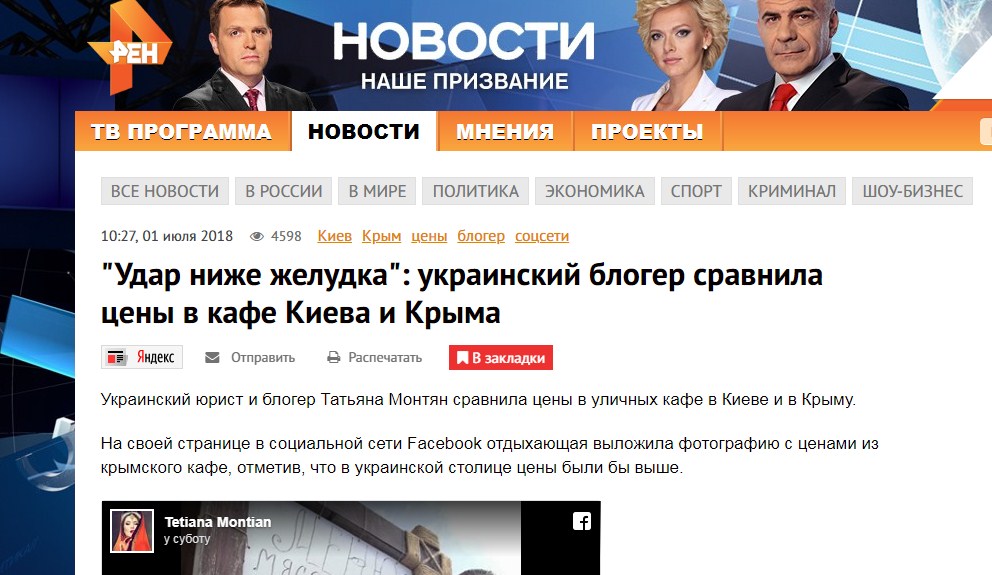Click the envelope Отправить icon
Image resolution: width=992 pixels, height=575 pixels.
click(x=212, y=358)
